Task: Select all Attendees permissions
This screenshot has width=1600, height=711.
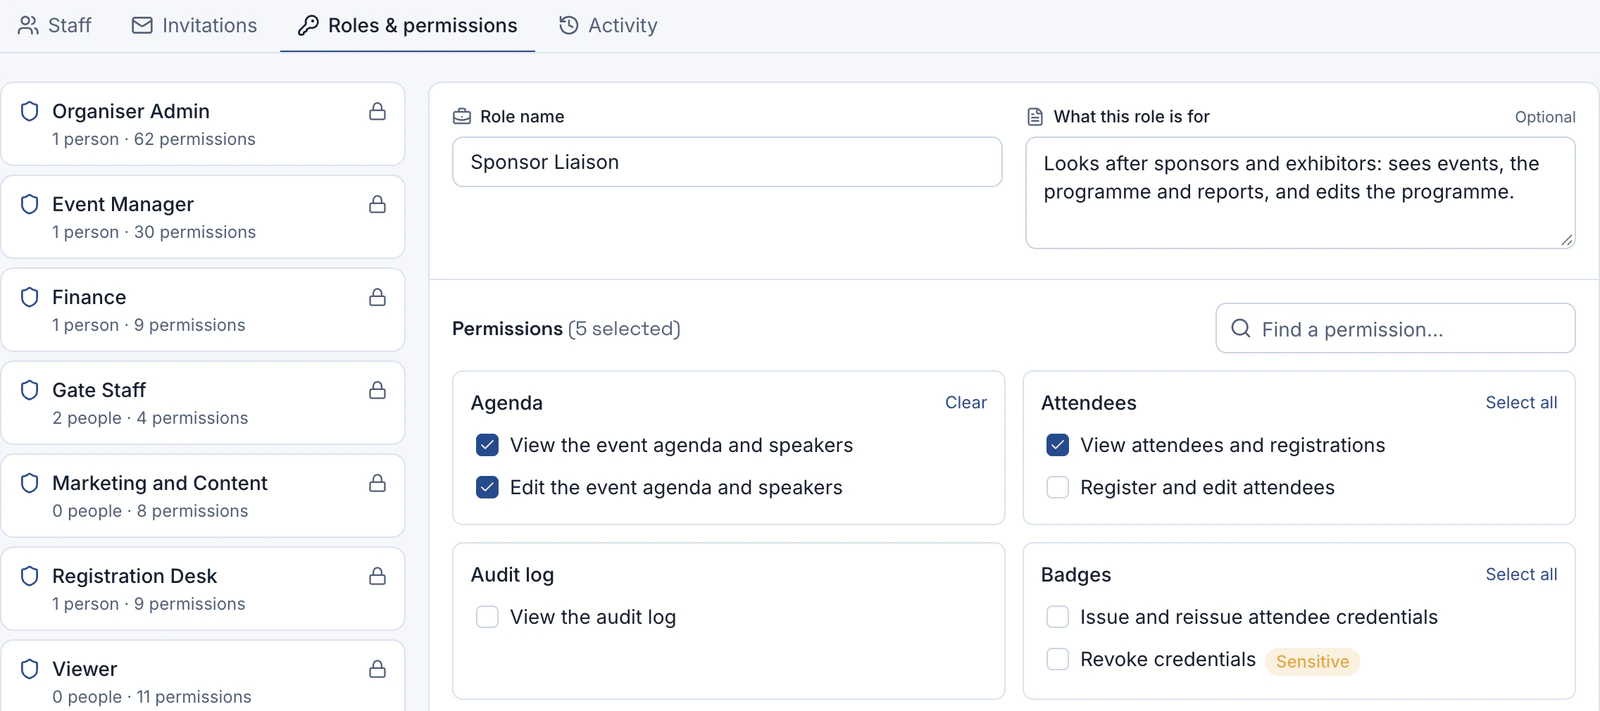Action: coord(1521,402)
